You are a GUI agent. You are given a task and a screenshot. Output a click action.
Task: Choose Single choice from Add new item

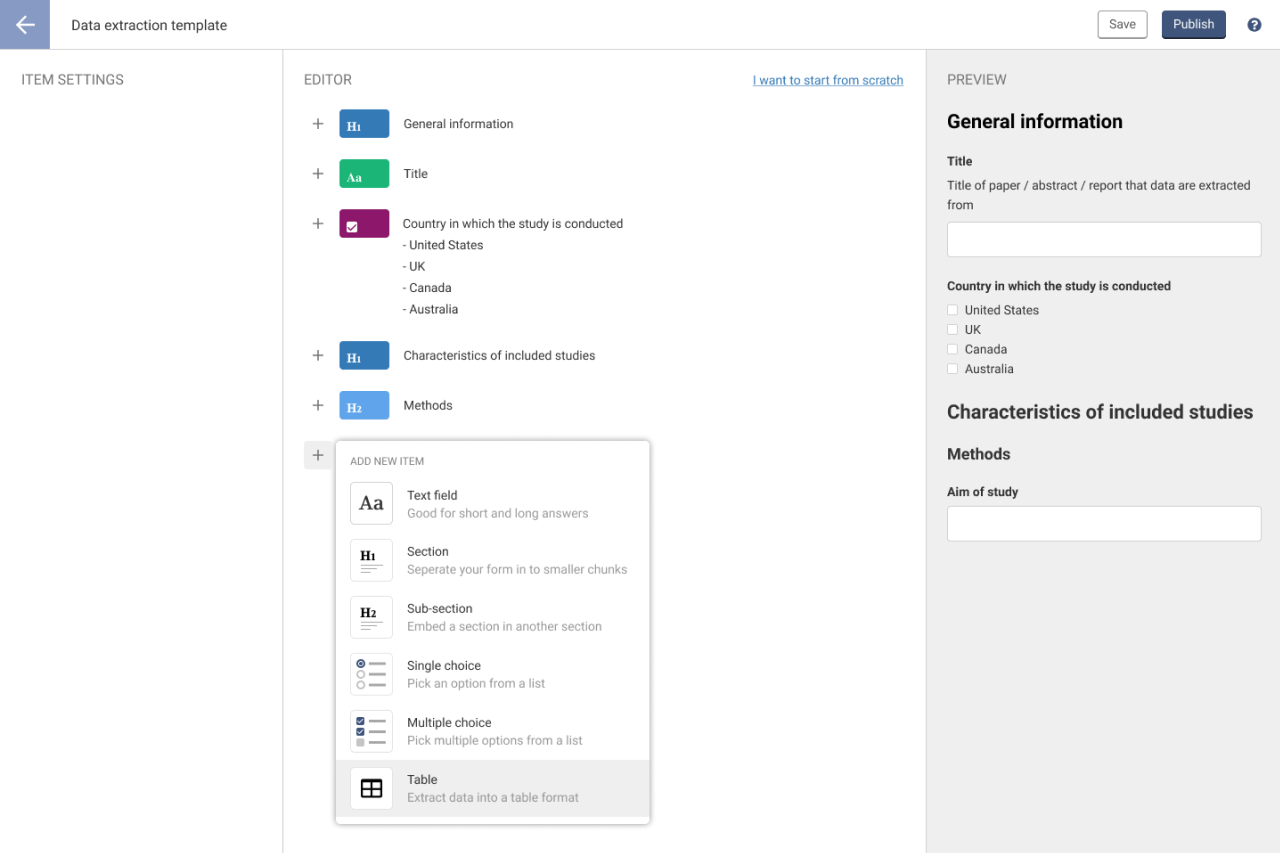(493, 675)
